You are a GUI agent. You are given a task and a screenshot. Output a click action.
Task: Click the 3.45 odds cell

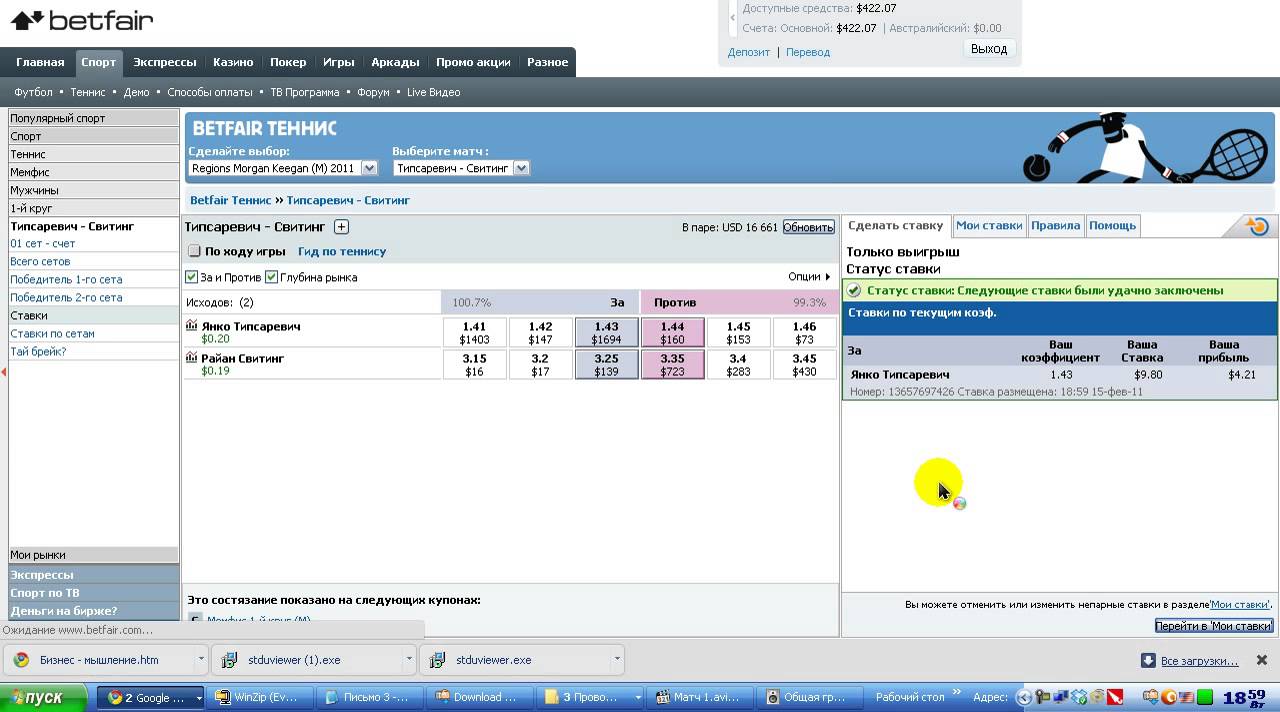(x=804, y=364)
